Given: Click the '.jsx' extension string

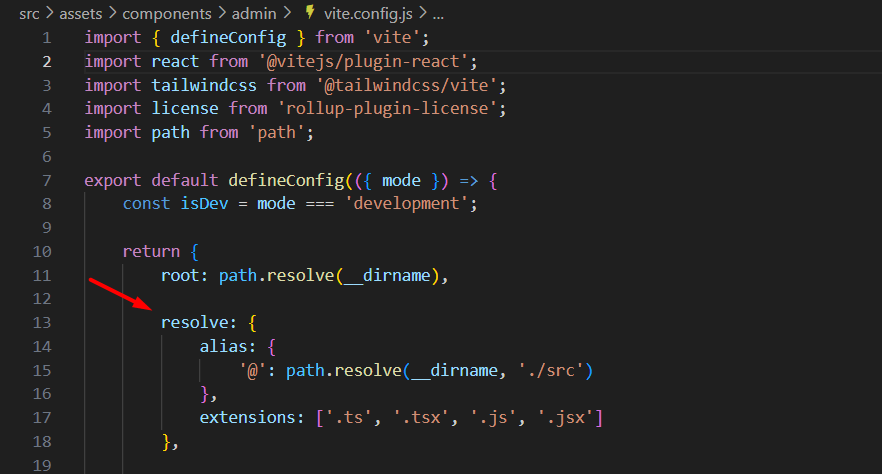Looking at the screenshot, I should pos(566,418).
